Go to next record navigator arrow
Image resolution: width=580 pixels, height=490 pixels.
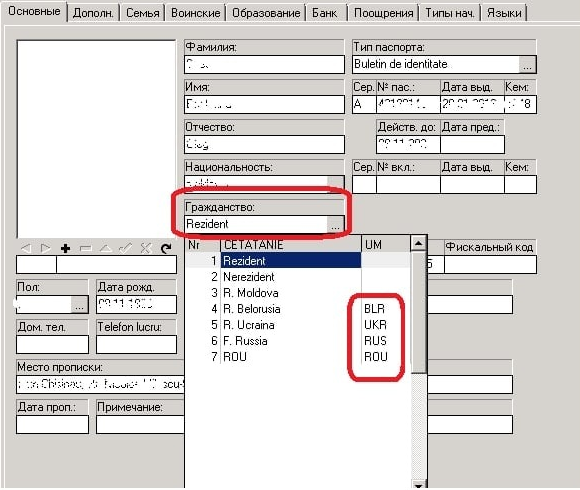pyautogui.click(x=45, y=248)
